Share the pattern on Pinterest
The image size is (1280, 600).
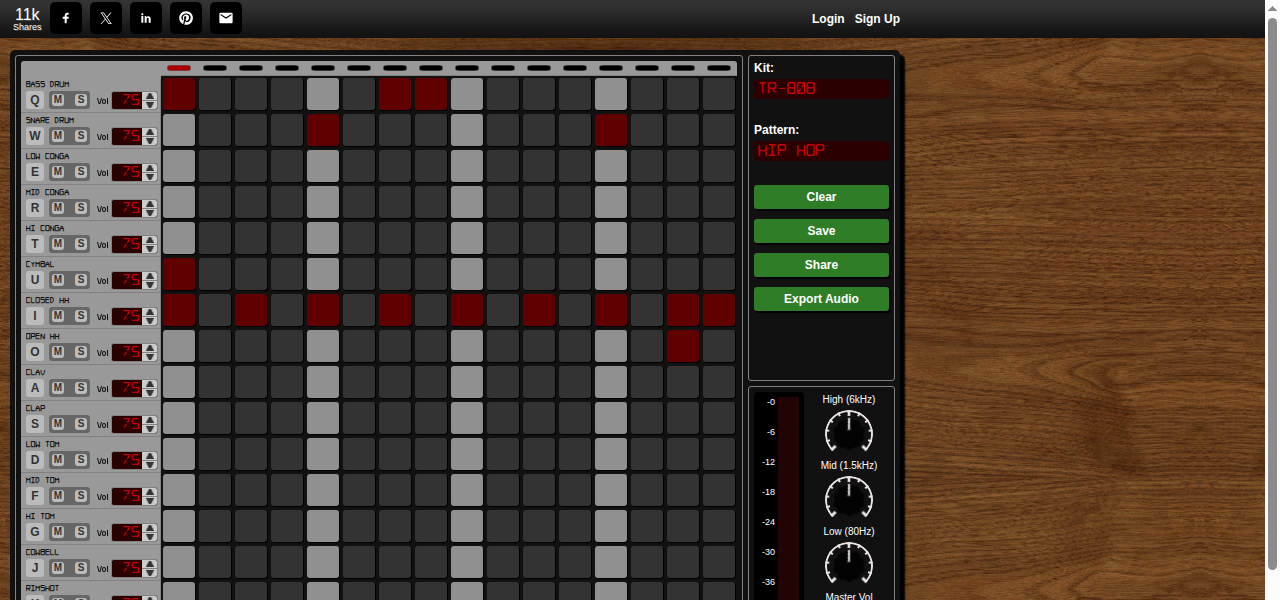point(186,18)
